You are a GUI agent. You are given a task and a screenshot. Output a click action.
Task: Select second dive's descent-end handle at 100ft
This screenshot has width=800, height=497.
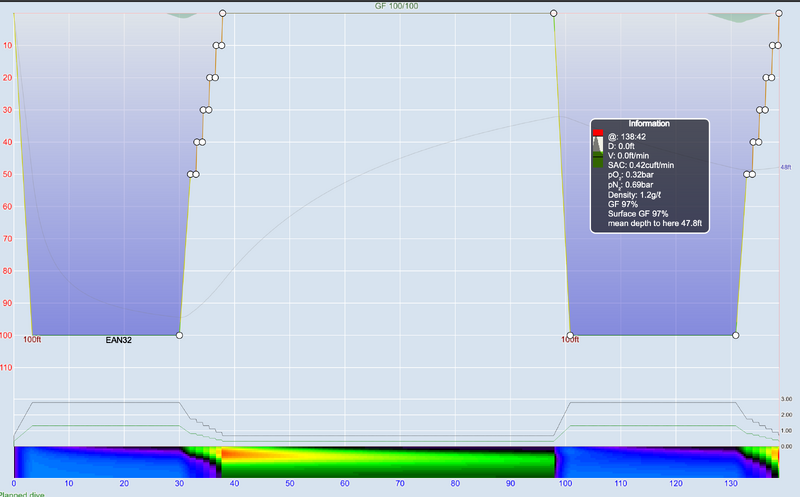pos(570,335)
